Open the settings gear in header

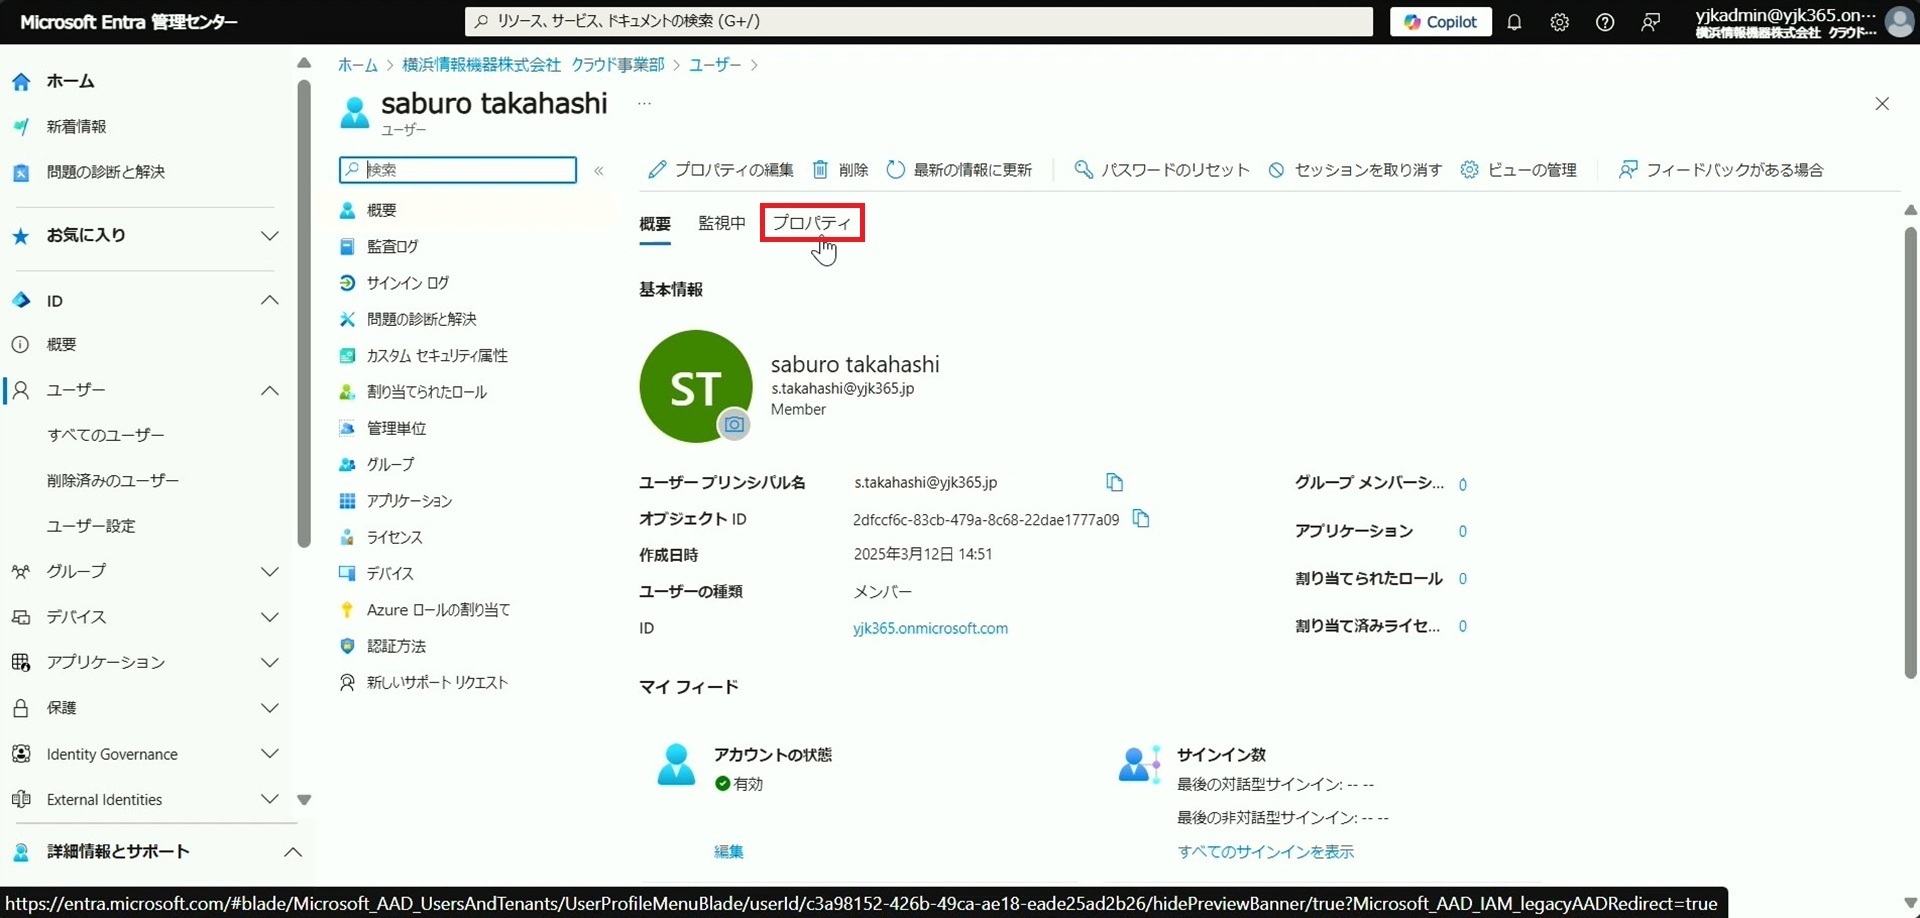(x=1559, y=22)
